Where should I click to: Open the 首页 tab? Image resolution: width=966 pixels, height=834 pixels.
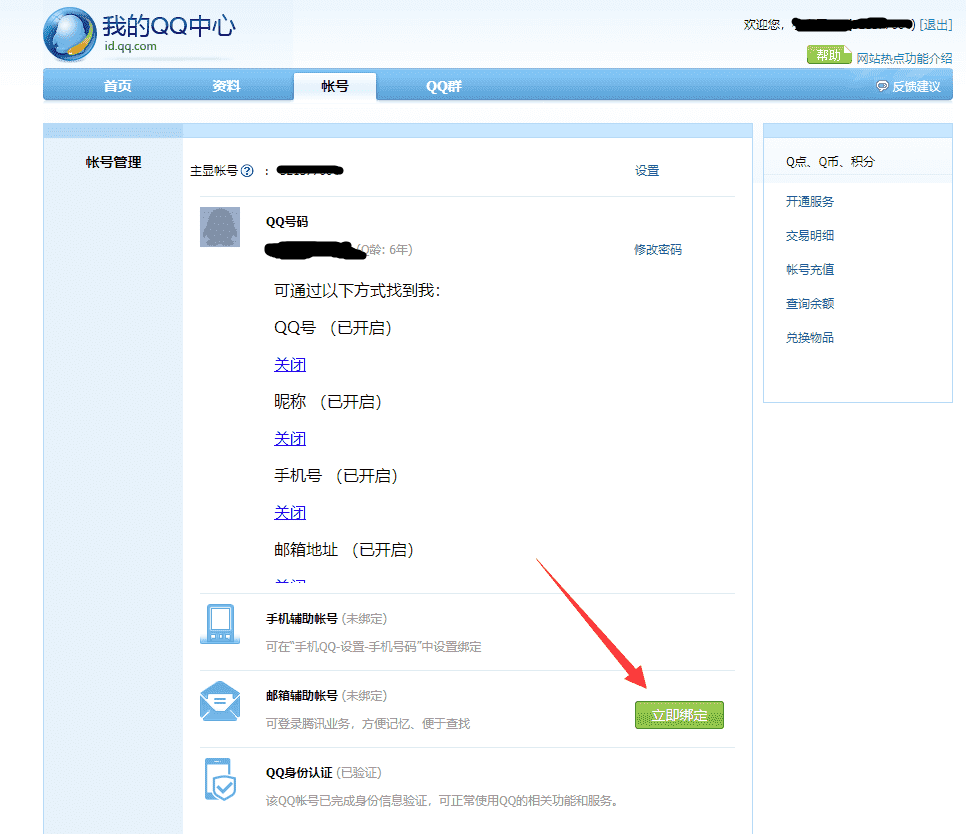point(117,86)
